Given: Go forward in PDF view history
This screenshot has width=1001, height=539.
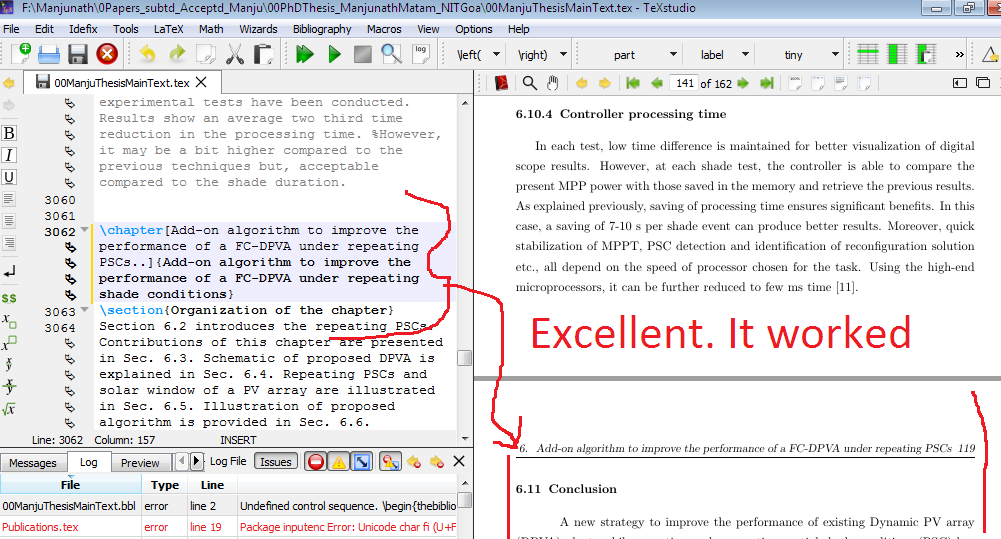Looking at the screenshot, I should click(605, 83).
